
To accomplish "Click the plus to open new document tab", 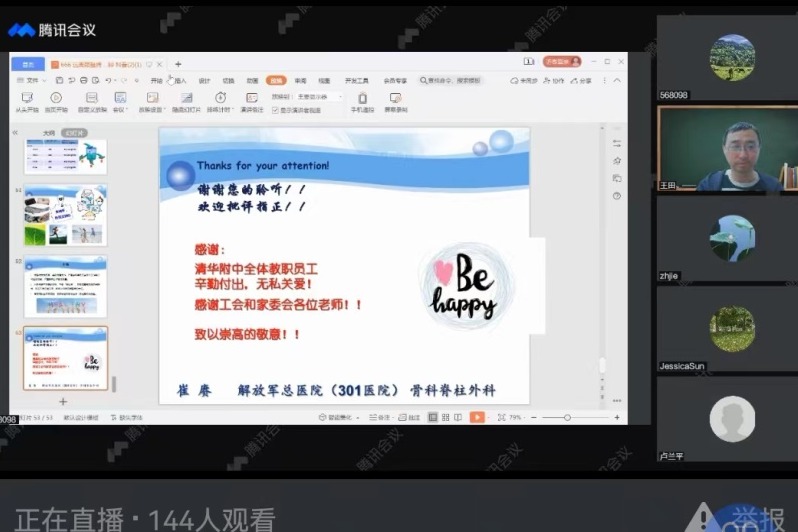I will coord(178,64).
